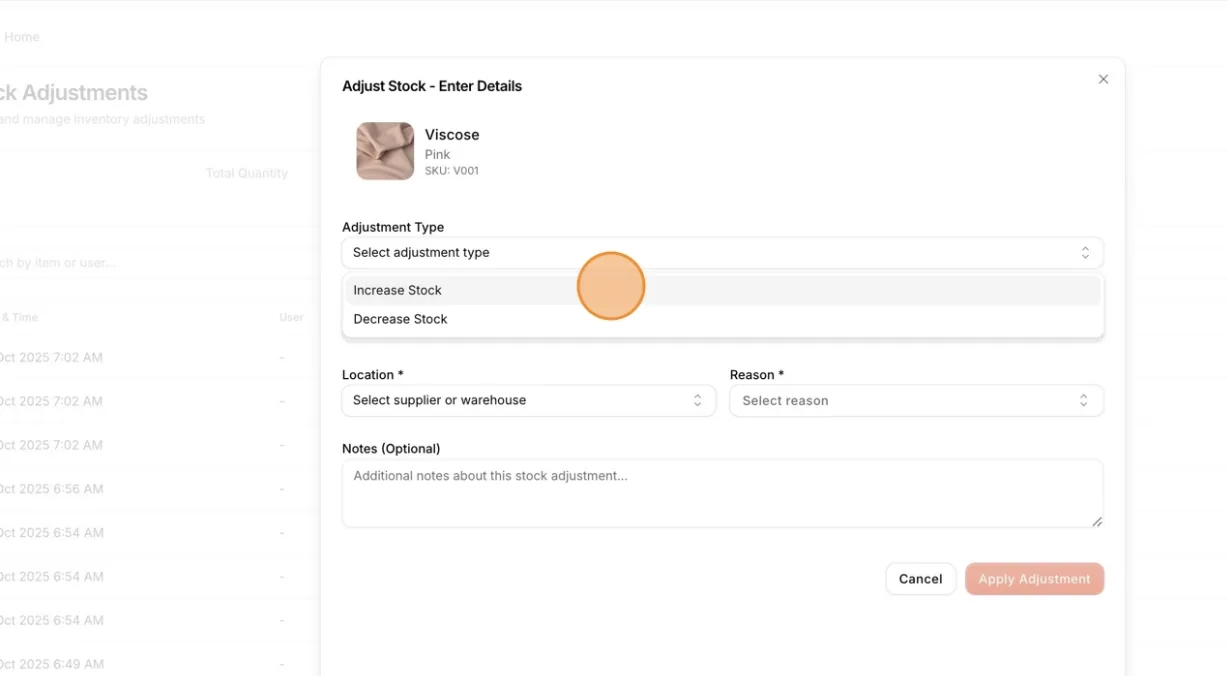Open the Select adjustment type dropdown
This screenshot has width=1228, height=676.
point(722,253)
